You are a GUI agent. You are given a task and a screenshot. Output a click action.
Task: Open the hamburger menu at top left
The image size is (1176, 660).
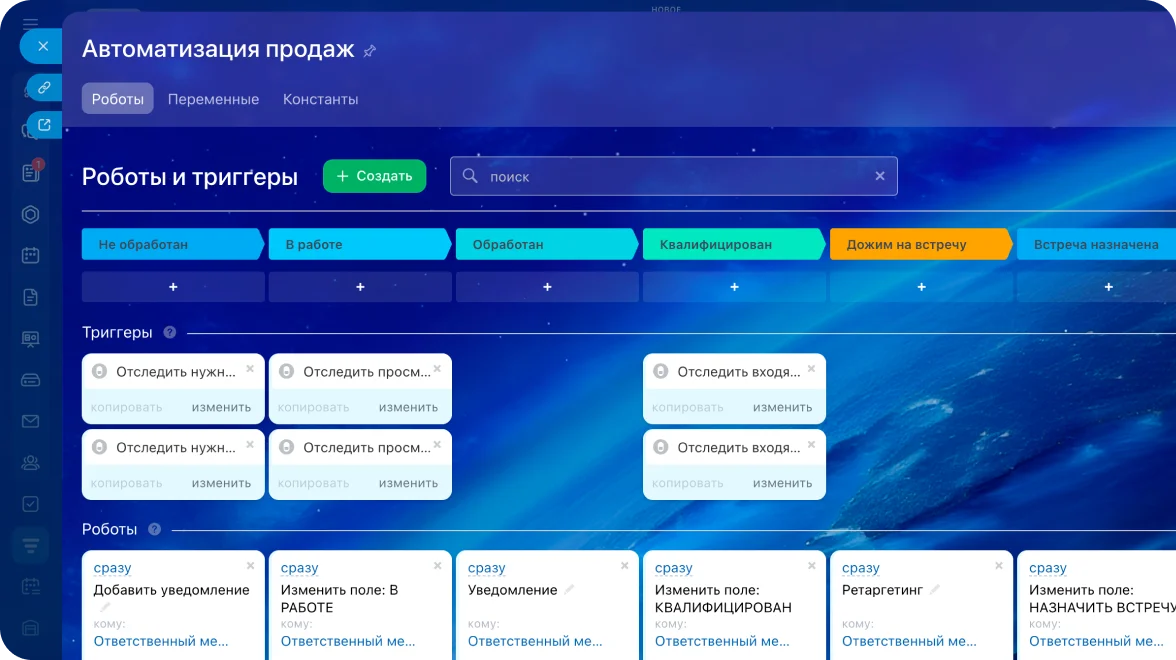click(29, 22)
